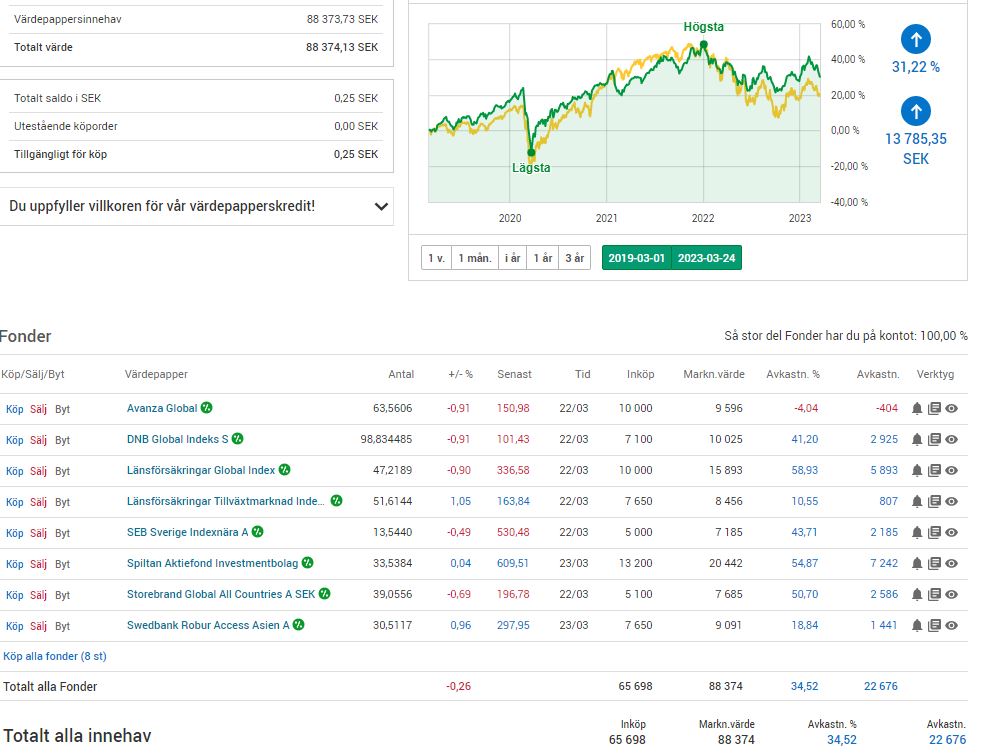982x754 pixels.
Task: Click the alert bell for Avanza Global
Action: (x=917, y=408)
